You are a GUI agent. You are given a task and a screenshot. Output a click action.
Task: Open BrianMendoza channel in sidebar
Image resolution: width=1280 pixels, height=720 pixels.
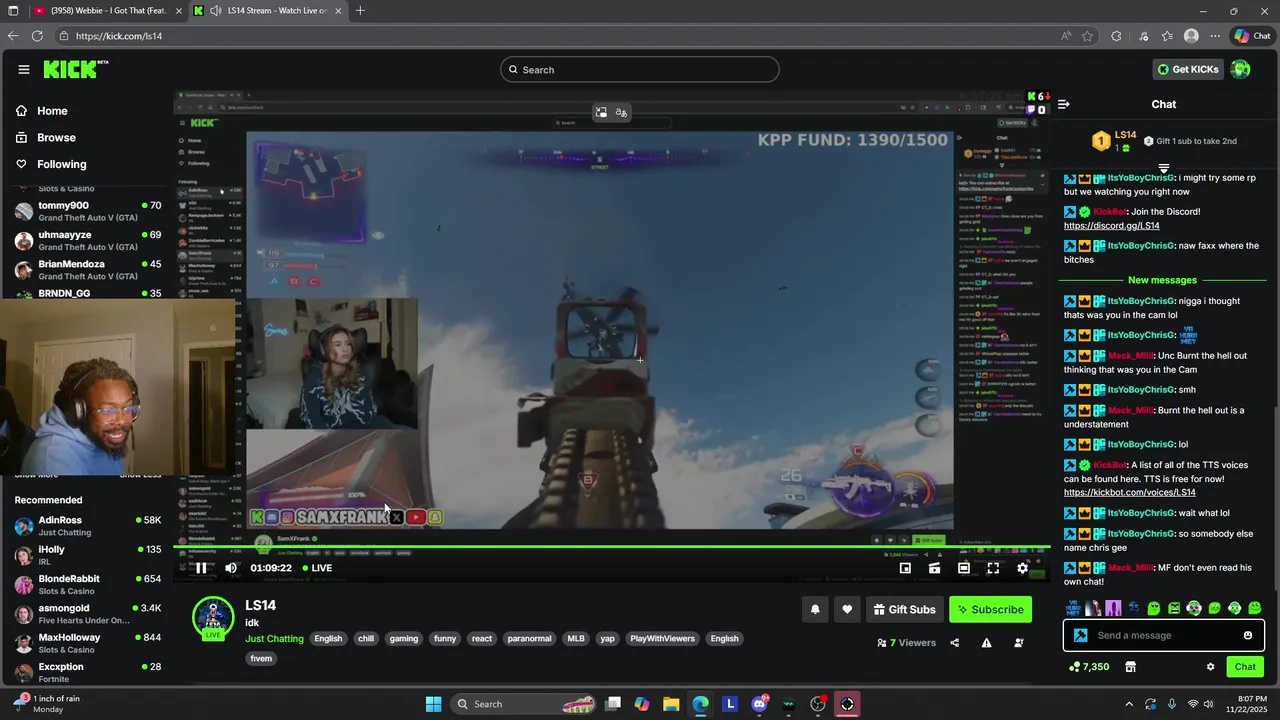88,270
